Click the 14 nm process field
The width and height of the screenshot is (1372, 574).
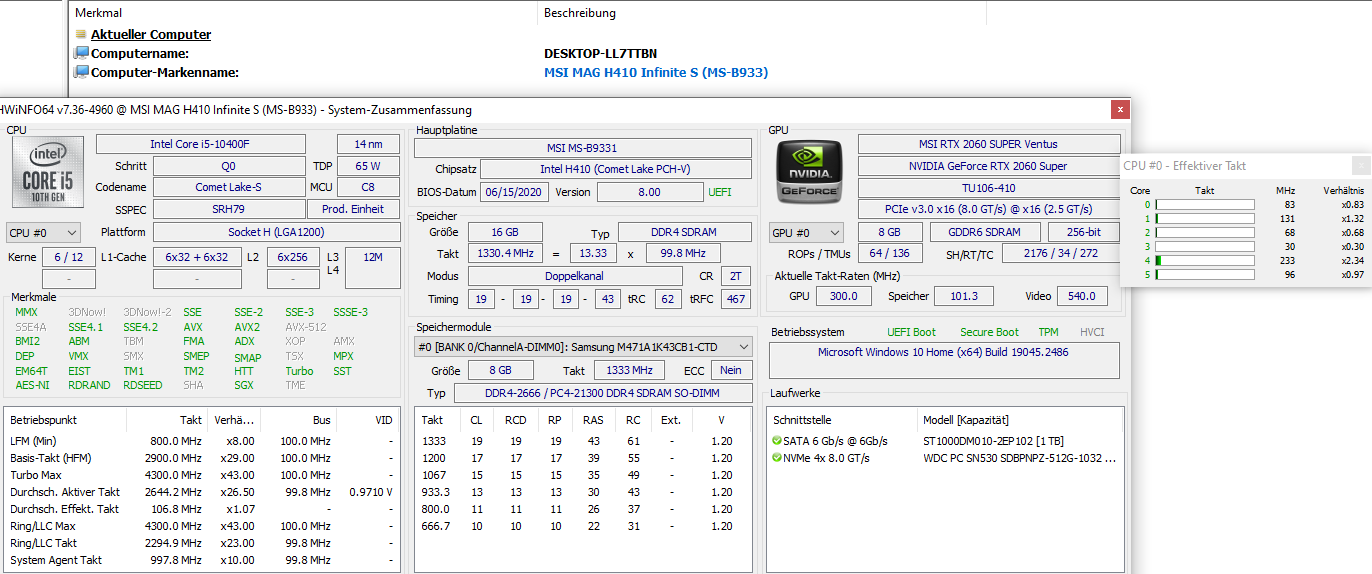click(368, 144)
